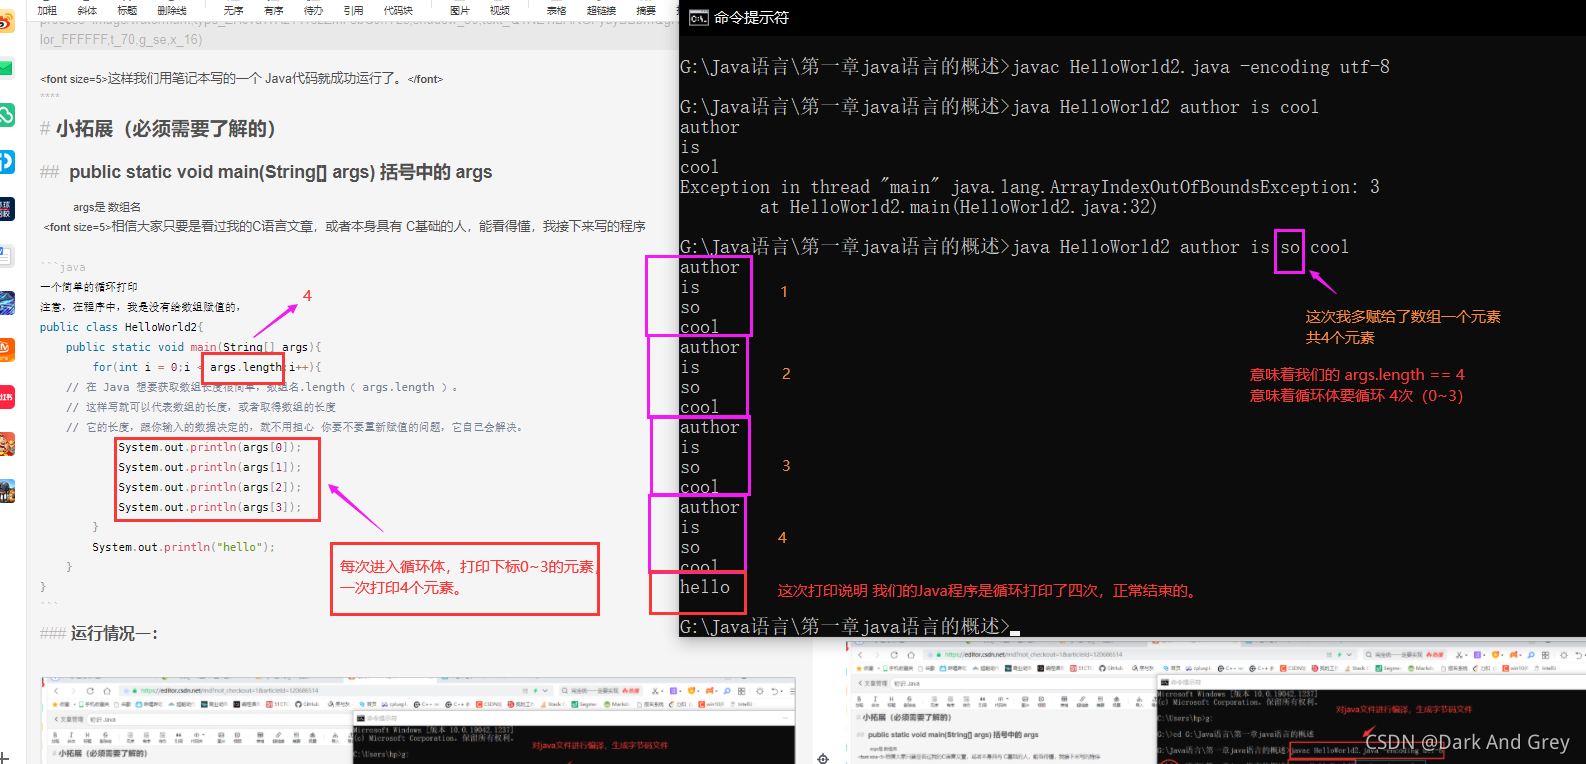Open the green mail icon in the left sidebar
Image resolution: width=1586 pixels, height=764 pixels.
pyautogui.click(x=6, y=68)
